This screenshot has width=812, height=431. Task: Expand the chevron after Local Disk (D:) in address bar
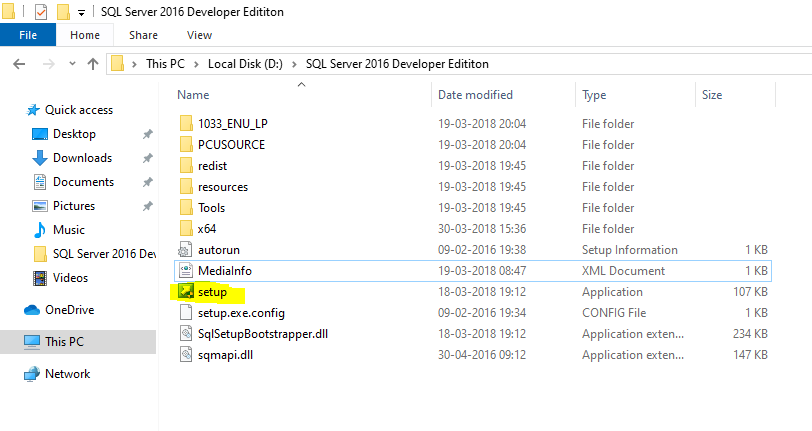294,64
